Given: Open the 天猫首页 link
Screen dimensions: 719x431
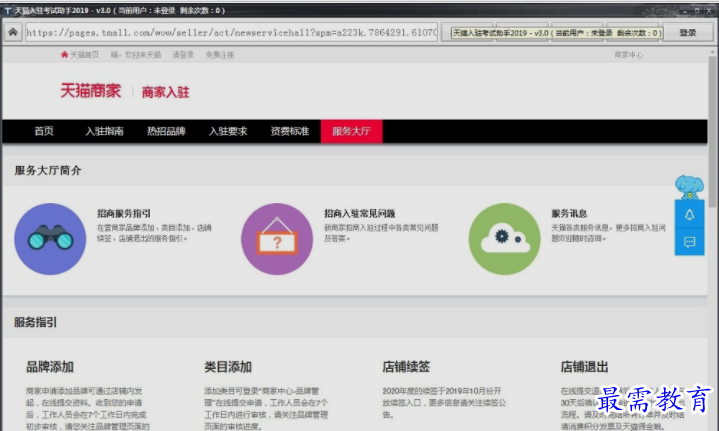Looking at the screenshot, I should (x=80, y=55).
